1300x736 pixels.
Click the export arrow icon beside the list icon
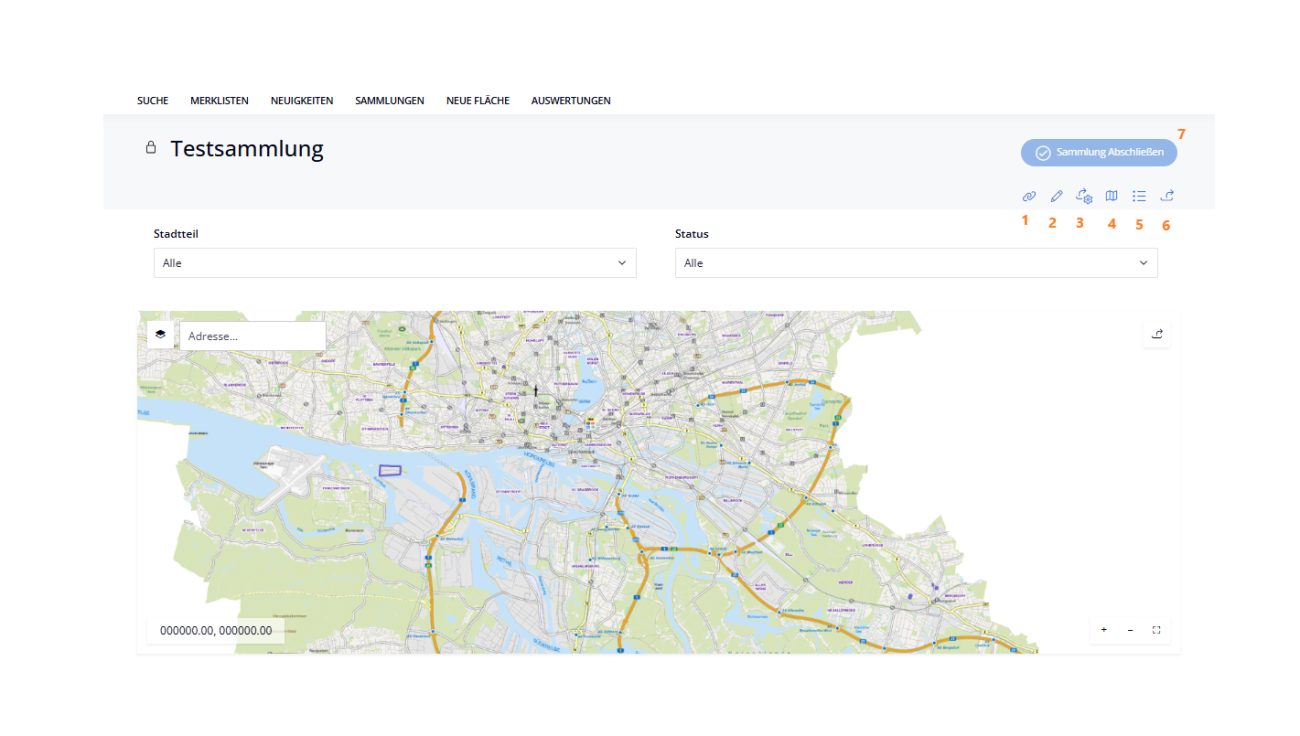pos(1166,196)
